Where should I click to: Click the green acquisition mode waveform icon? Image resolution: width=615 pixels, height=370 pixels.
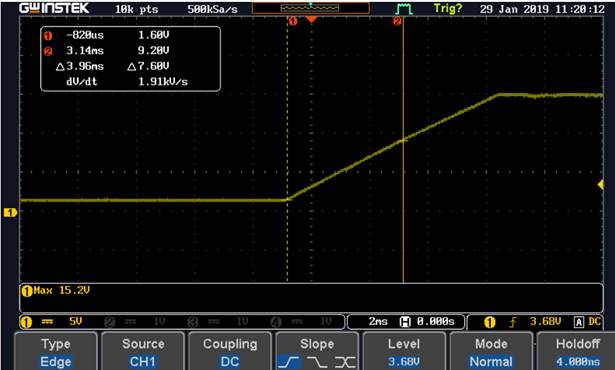(404, 9)
